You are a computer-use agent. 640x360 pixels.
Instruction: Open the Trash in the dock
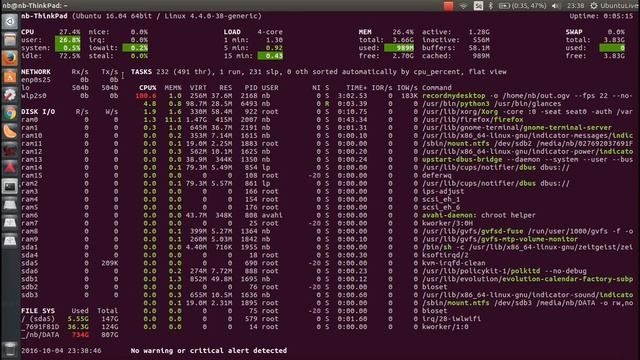pos(10,349)
